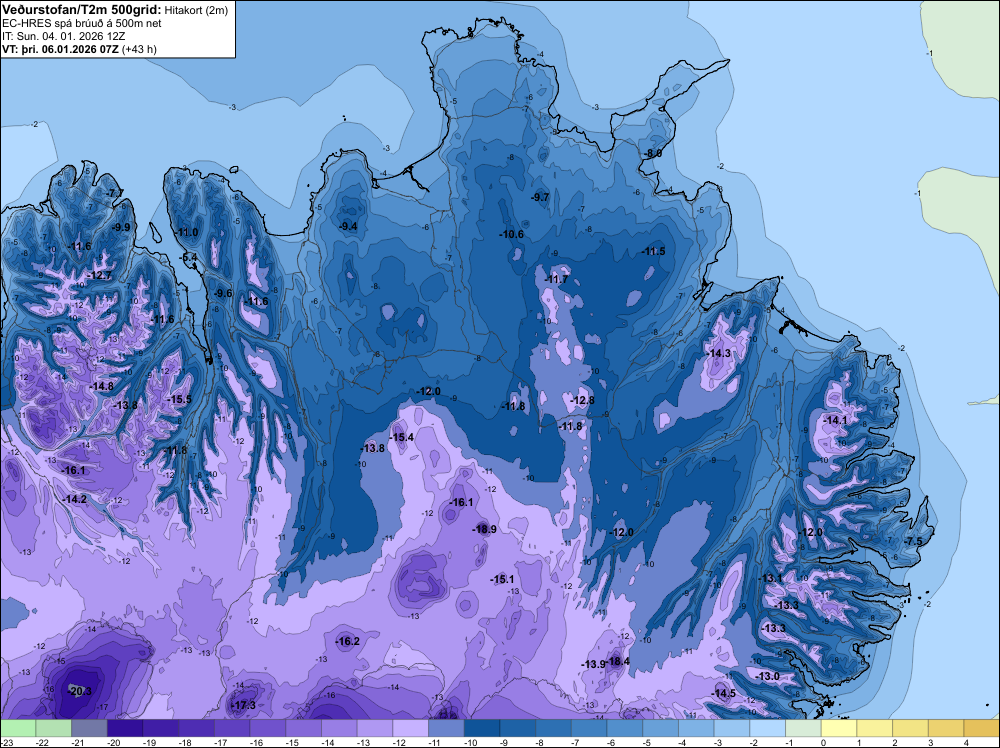Click the -15.1 temperature reading
Viewport: 1000px width, 748px height.
click(502, 580)
